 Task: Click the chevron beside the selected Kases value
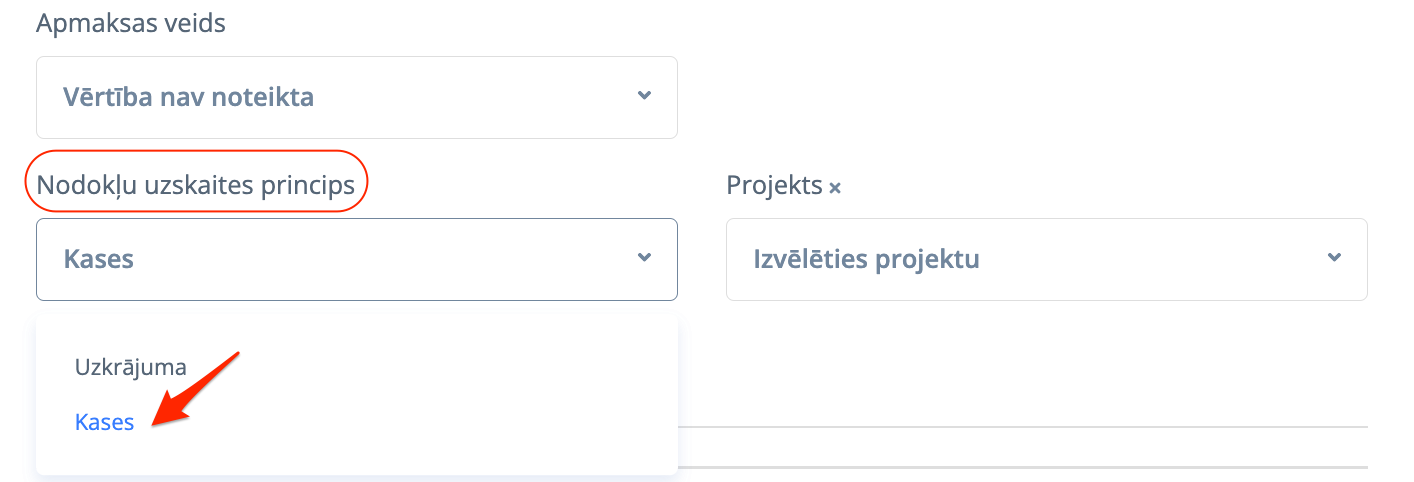pyautogui.click(x=645, y=258)
